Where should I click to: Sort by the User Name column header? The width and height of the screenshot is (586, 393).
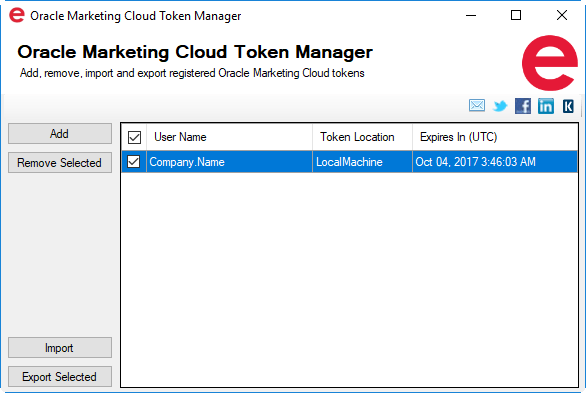point(229,137)
